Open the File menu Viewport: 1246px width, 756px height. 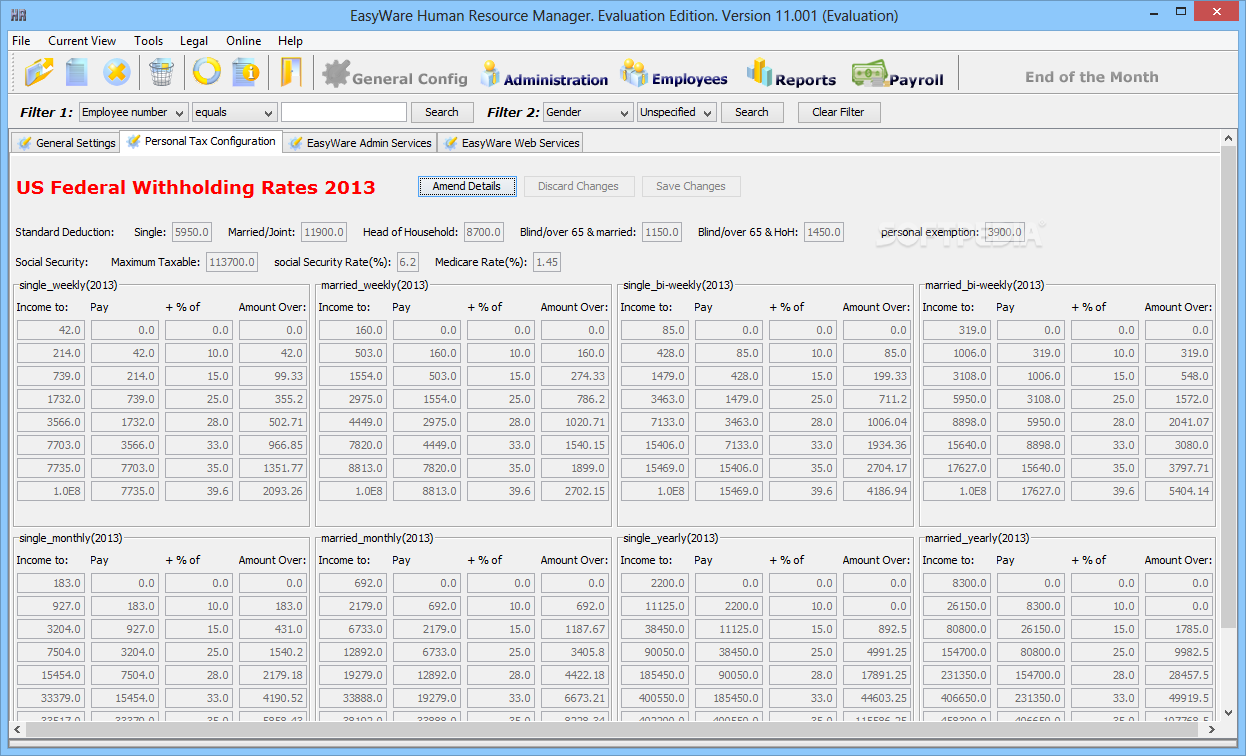(x=21, y=41)
